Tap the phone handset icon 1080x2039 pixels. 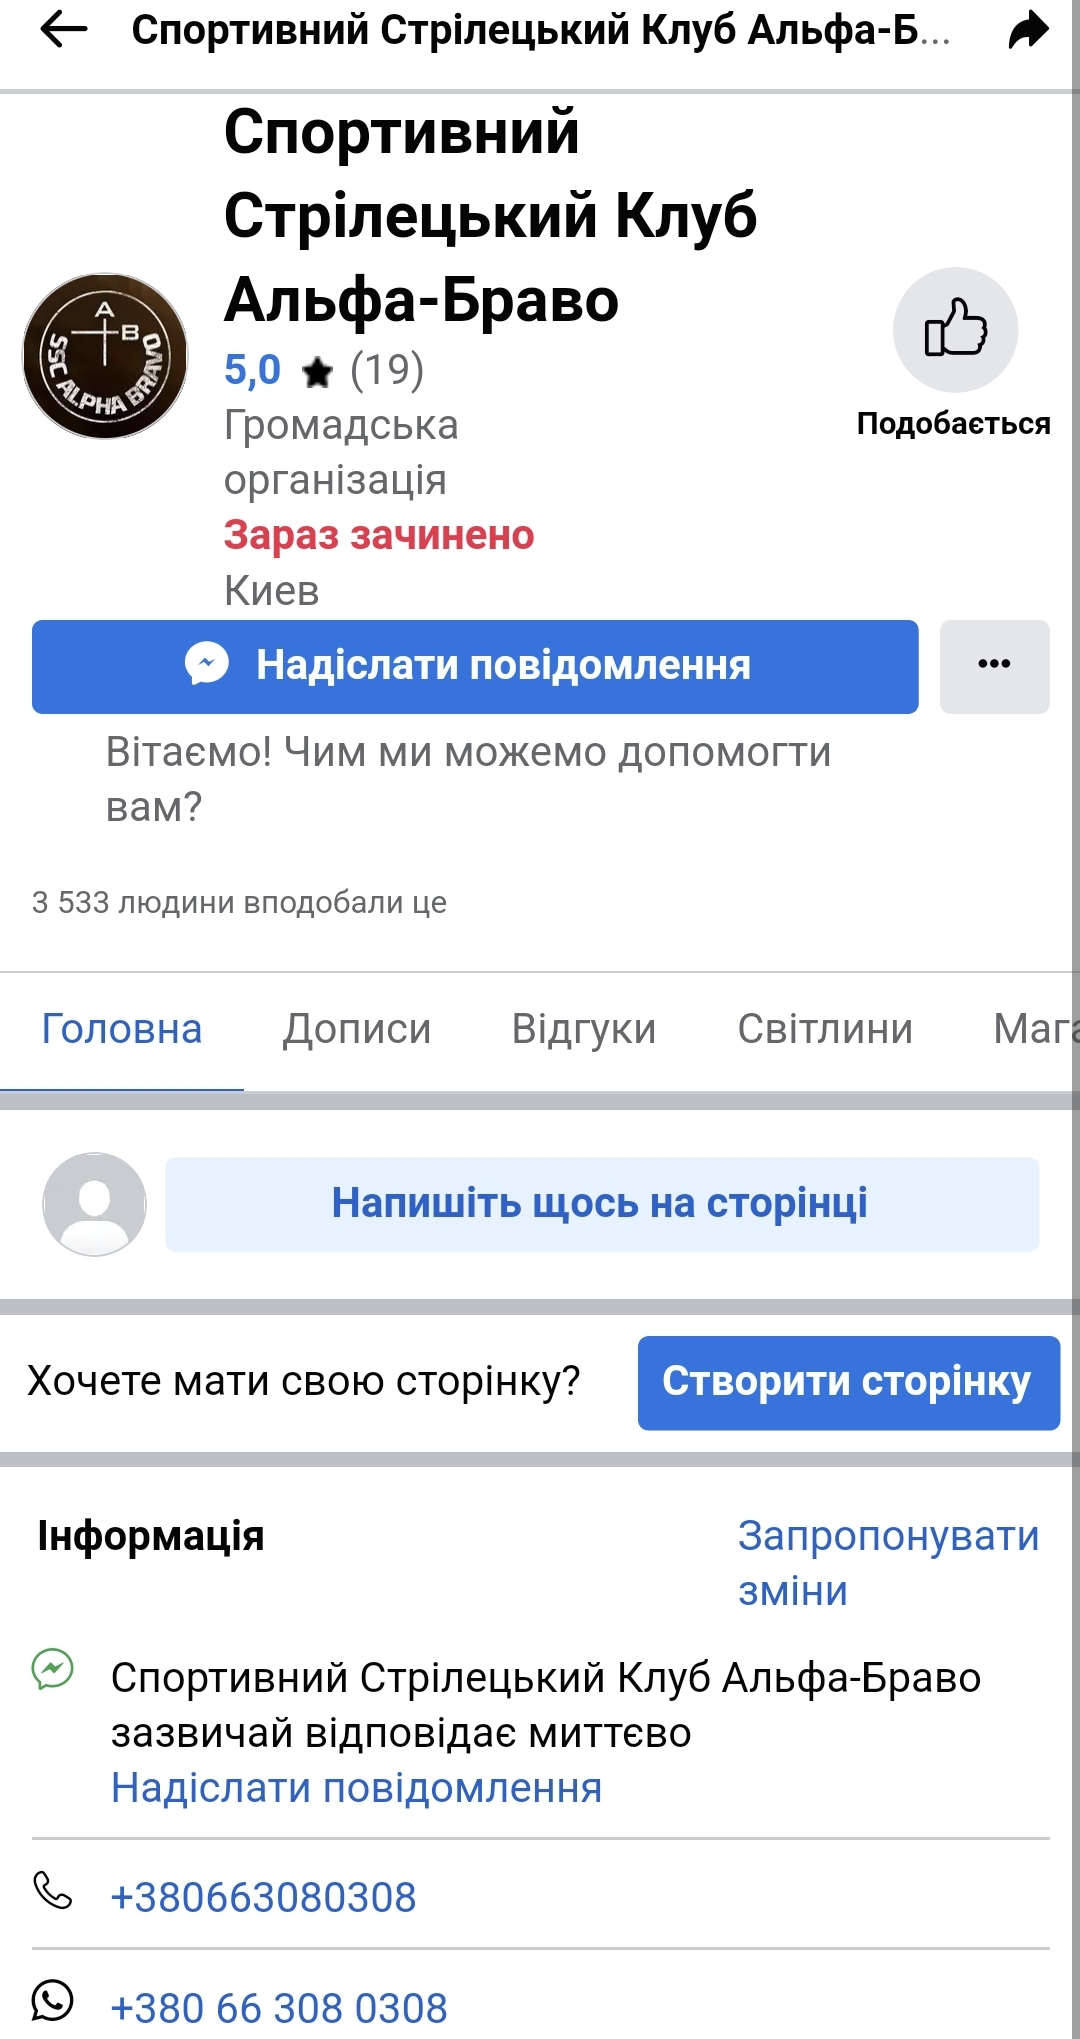pyautogui.click(x=52, y=1890)
